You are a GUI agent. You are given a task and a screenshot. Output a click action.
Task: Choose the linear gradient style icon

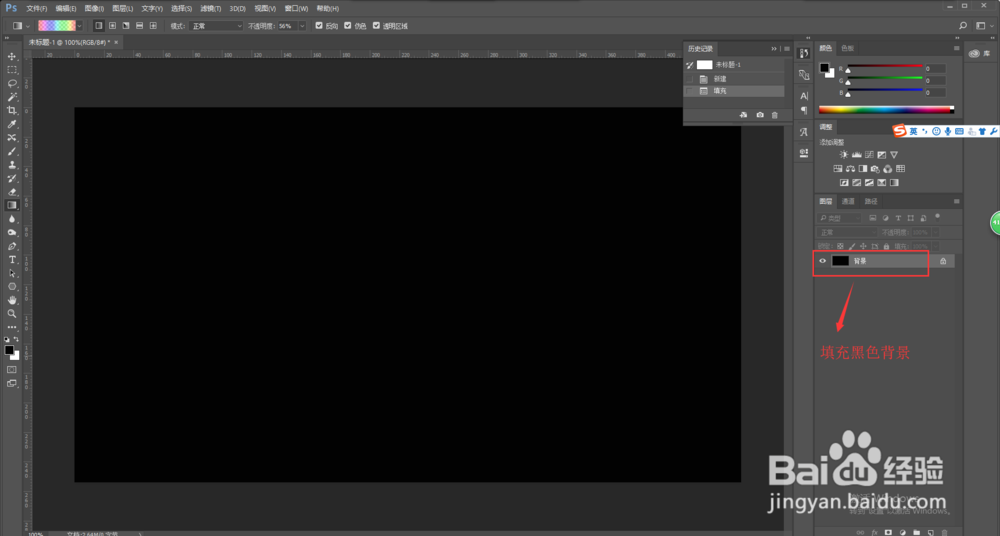[x=98, y=26]
